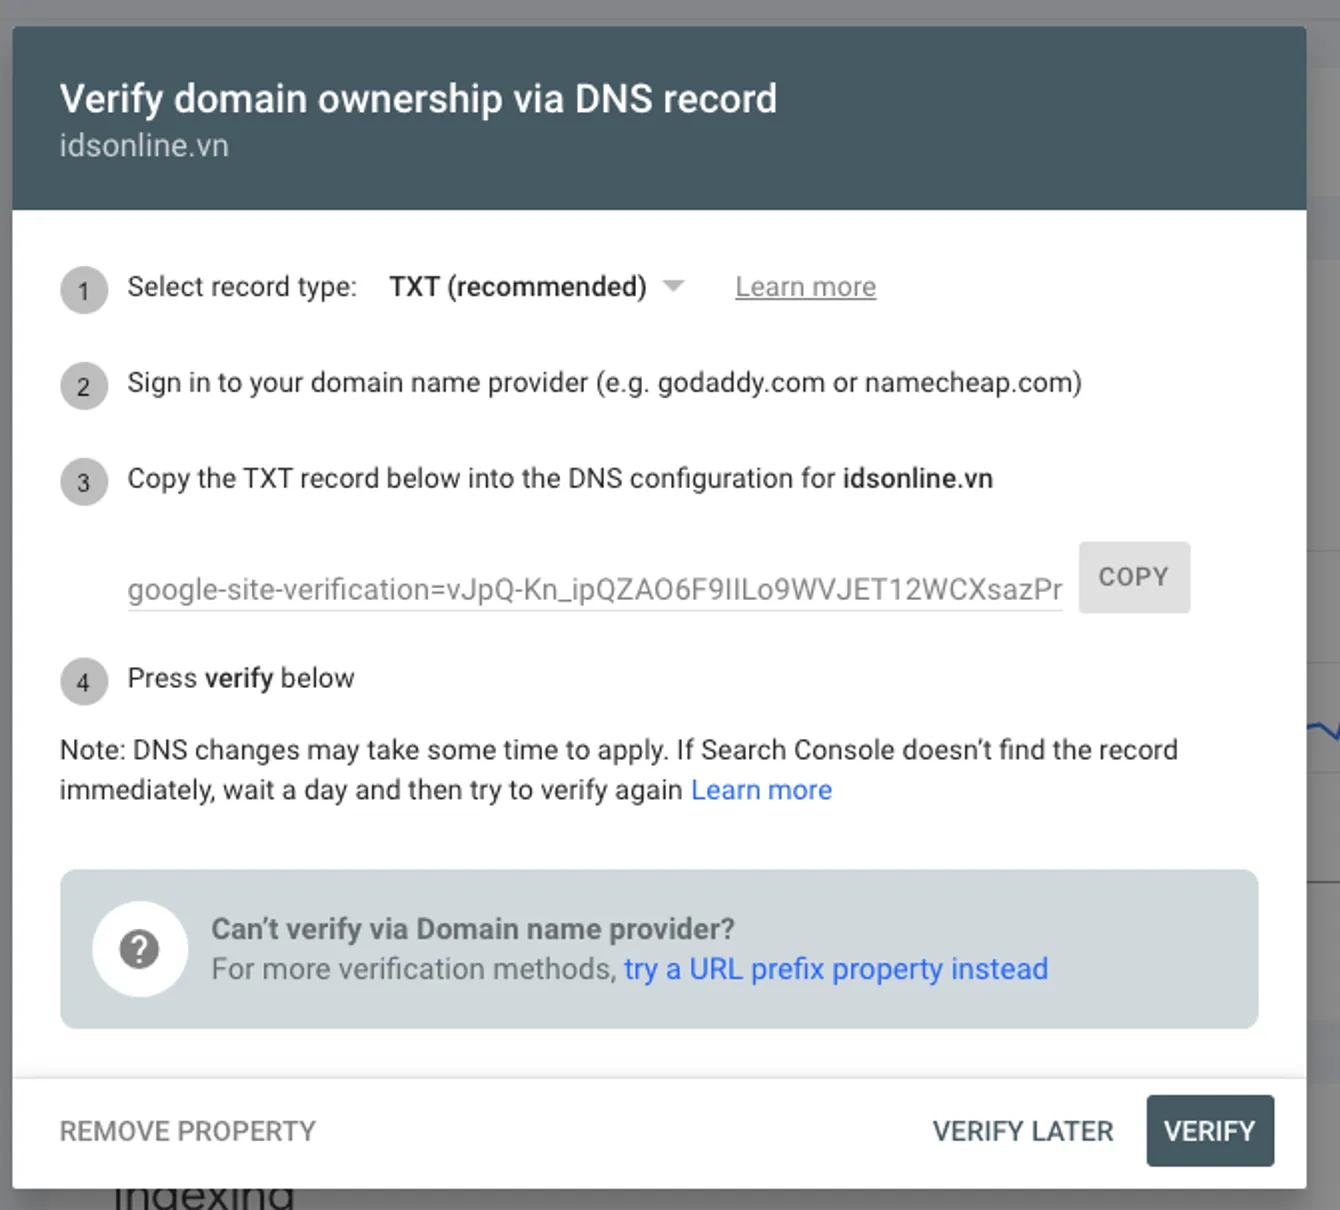Choose VERIFY LATER
The height and width of the screenshot is (1210, 1340).
(x=1023, y=1131)
